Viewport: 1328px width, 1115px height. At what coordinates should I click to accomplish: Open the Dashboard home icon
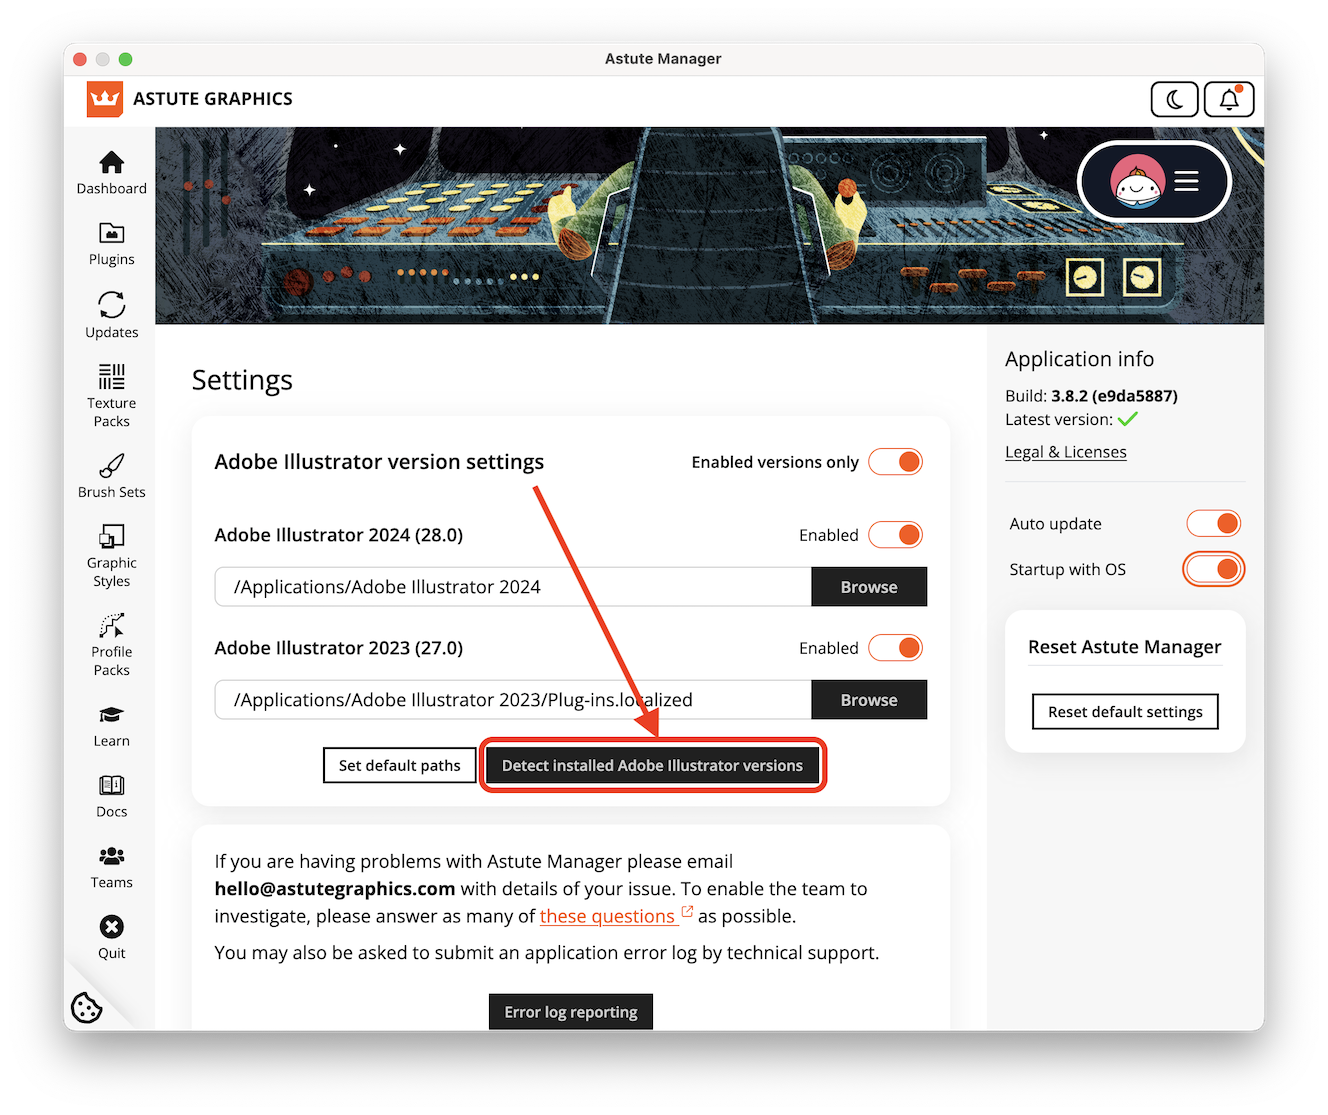111,172
